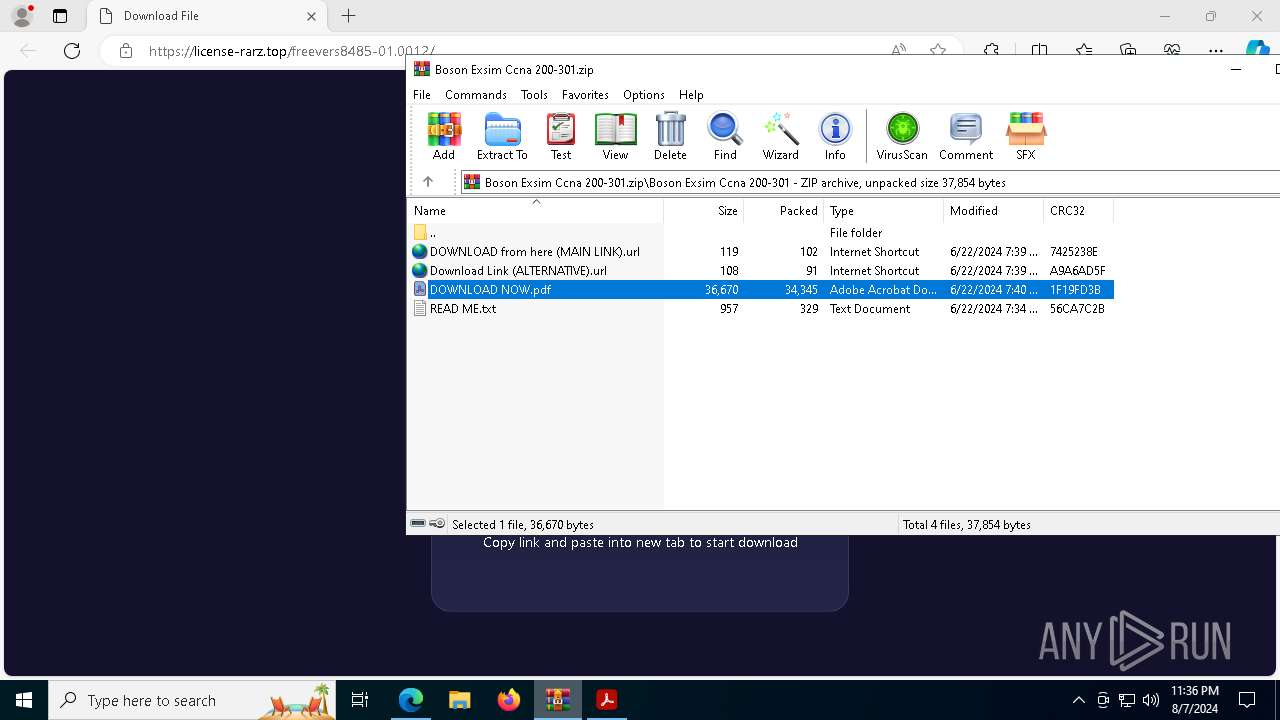Close the 'Download File' tab
The height and width of the screenshot is (720, 1280).
[x=311, y=16]
